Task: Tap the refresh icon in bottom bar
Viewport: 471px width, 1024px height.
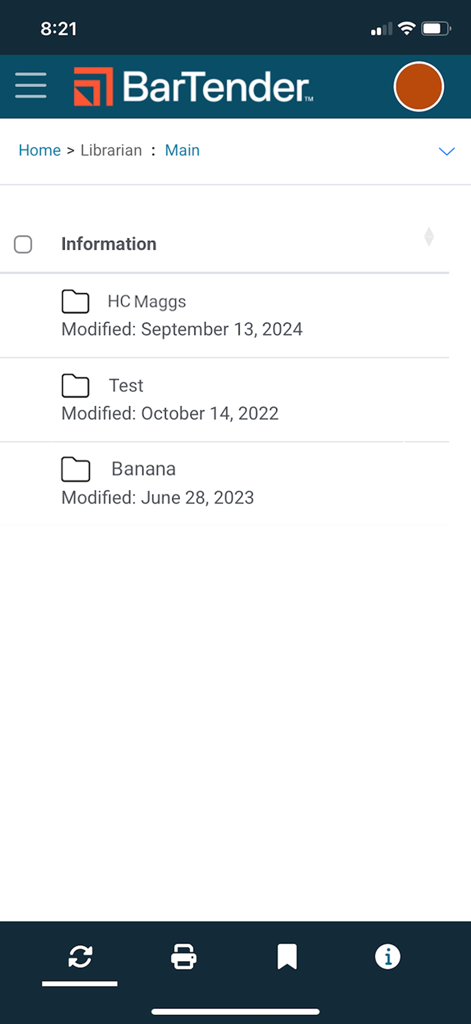Action: pos(80,957)
